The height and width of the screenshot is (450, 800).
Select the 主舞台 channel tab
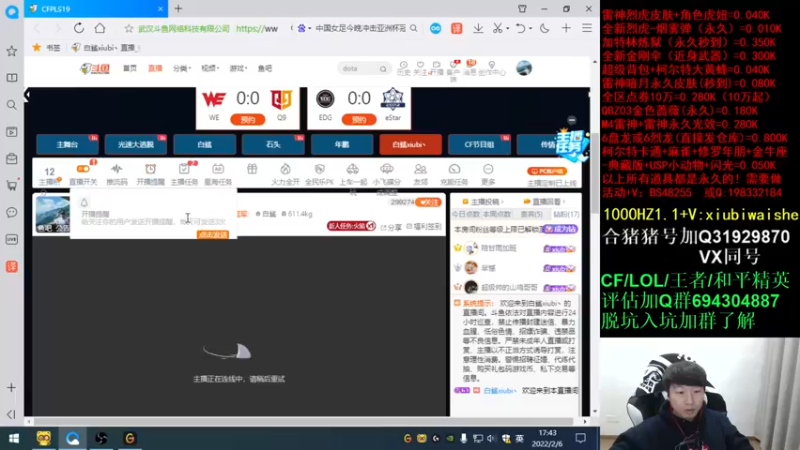click(67, 144)
